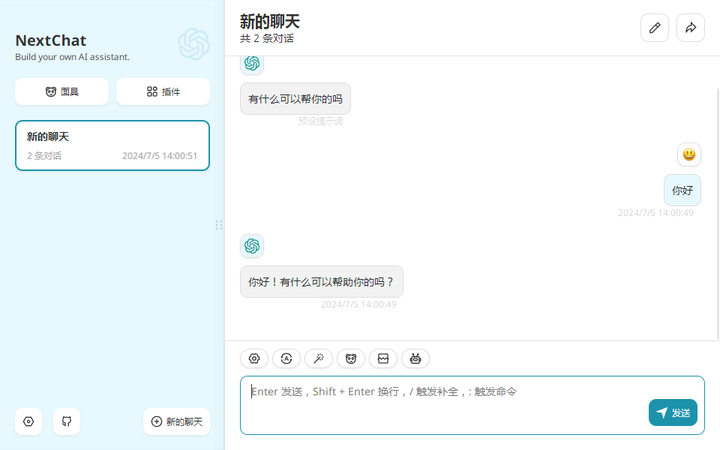Screen dimensions: 720x450
Task: Open the robot model selector icon
Action: point(416,359)
